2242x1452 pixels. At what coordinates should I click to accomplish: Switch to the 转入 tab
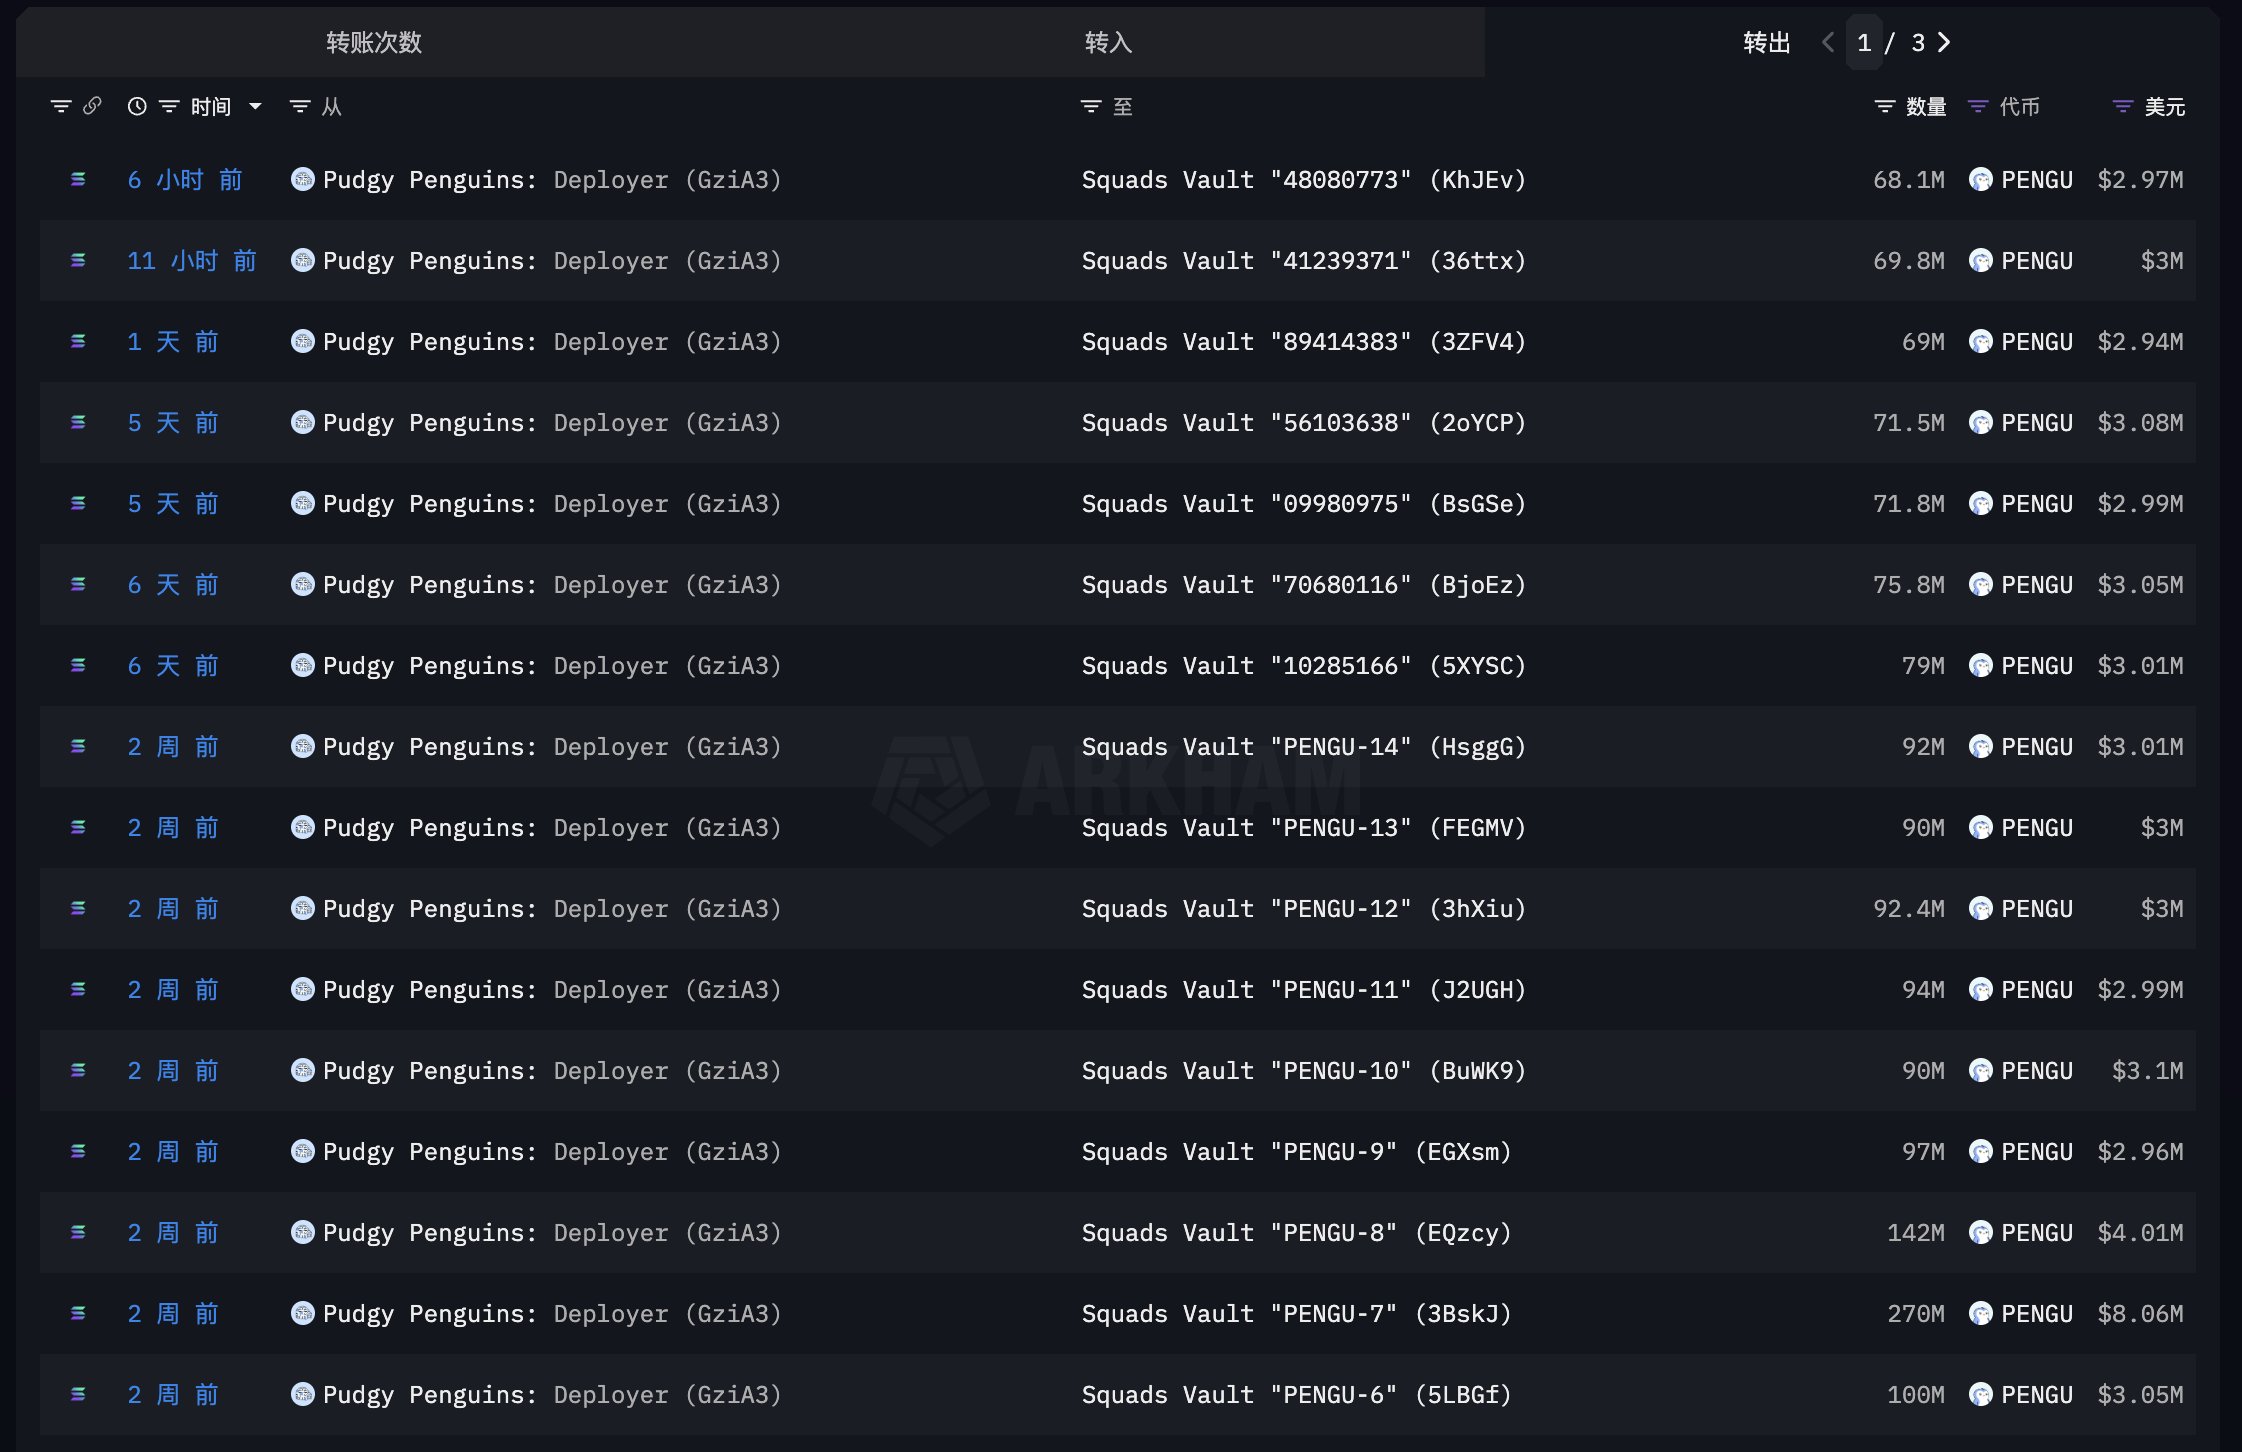[1108, 42]
